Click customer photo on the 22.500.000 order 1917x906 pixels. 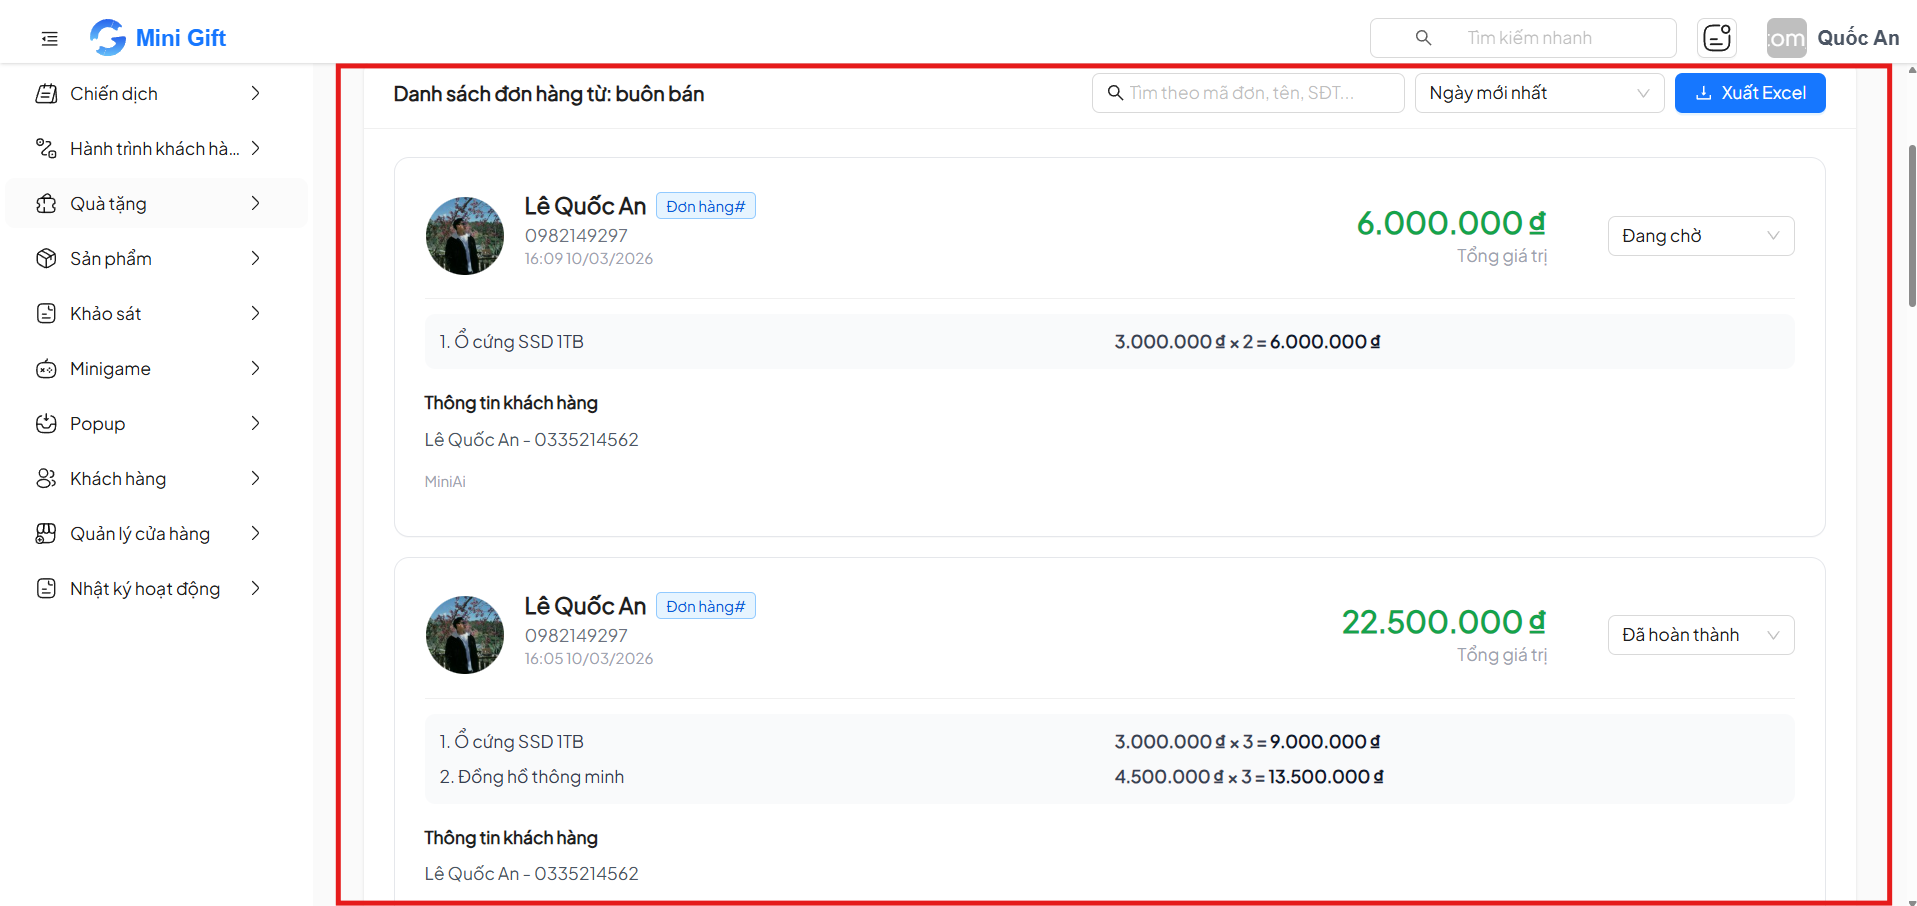coord(465,635)
